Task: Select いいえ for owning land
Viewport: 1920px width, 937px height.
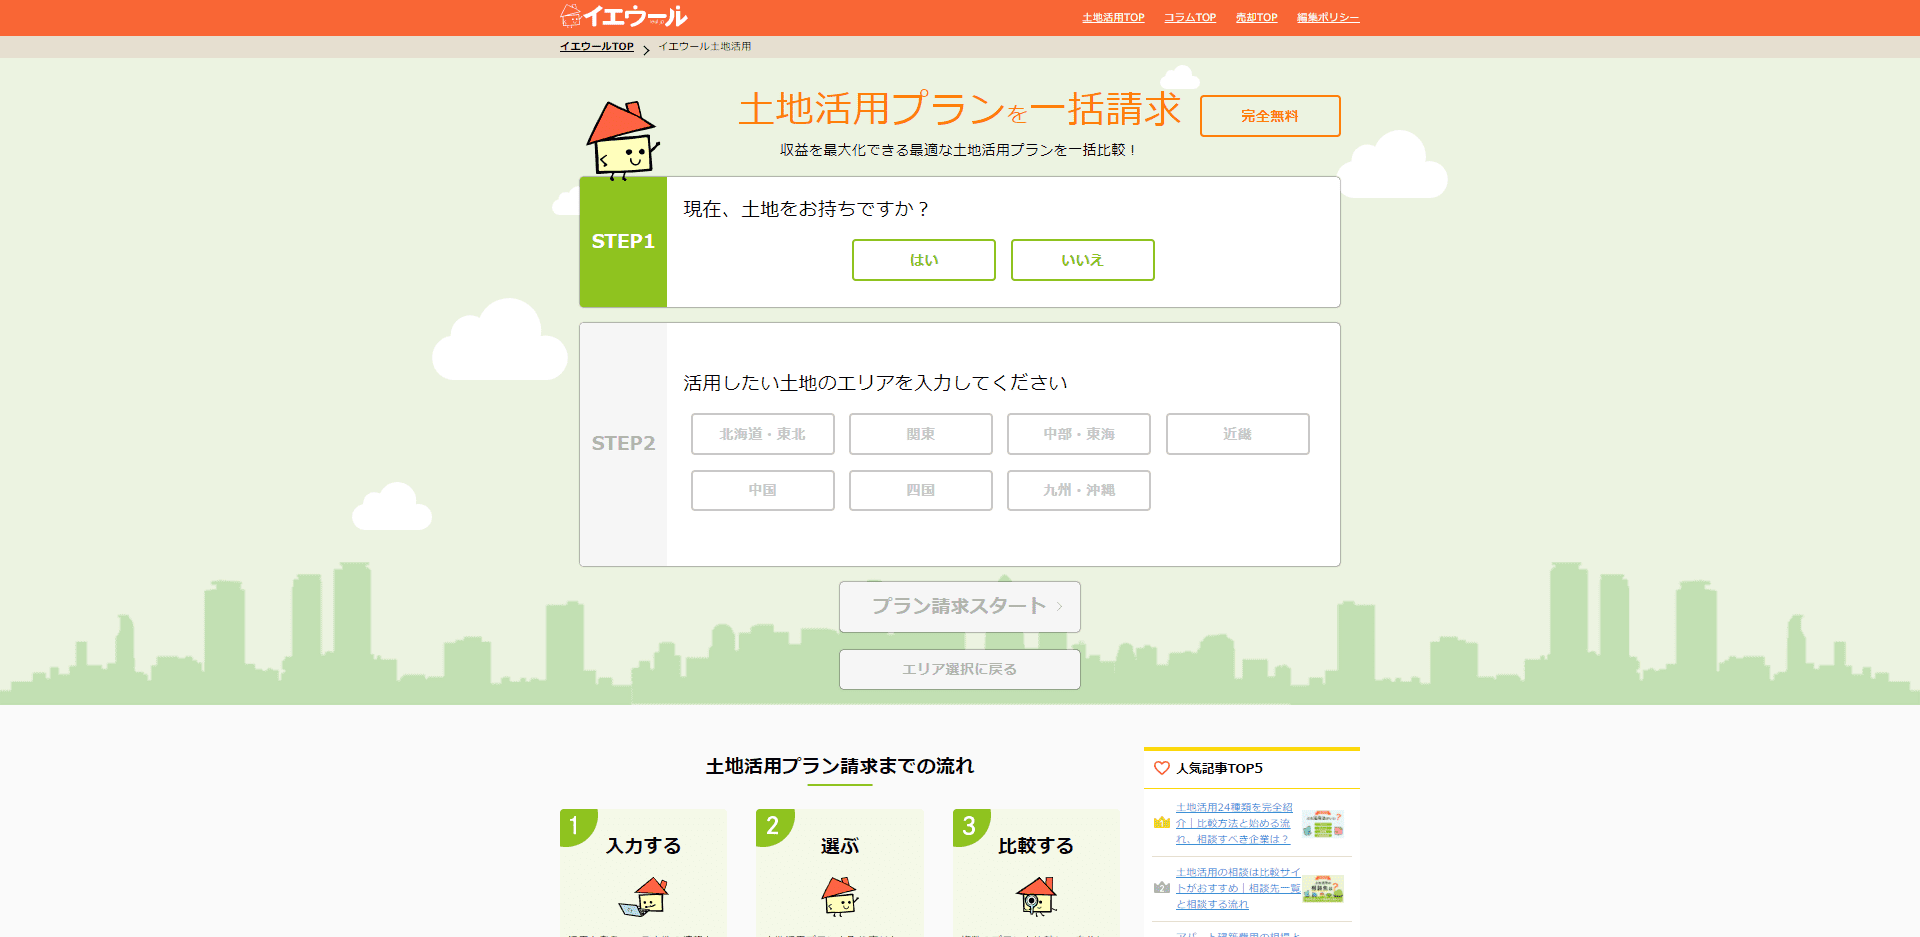Action: pos(1082,260)
